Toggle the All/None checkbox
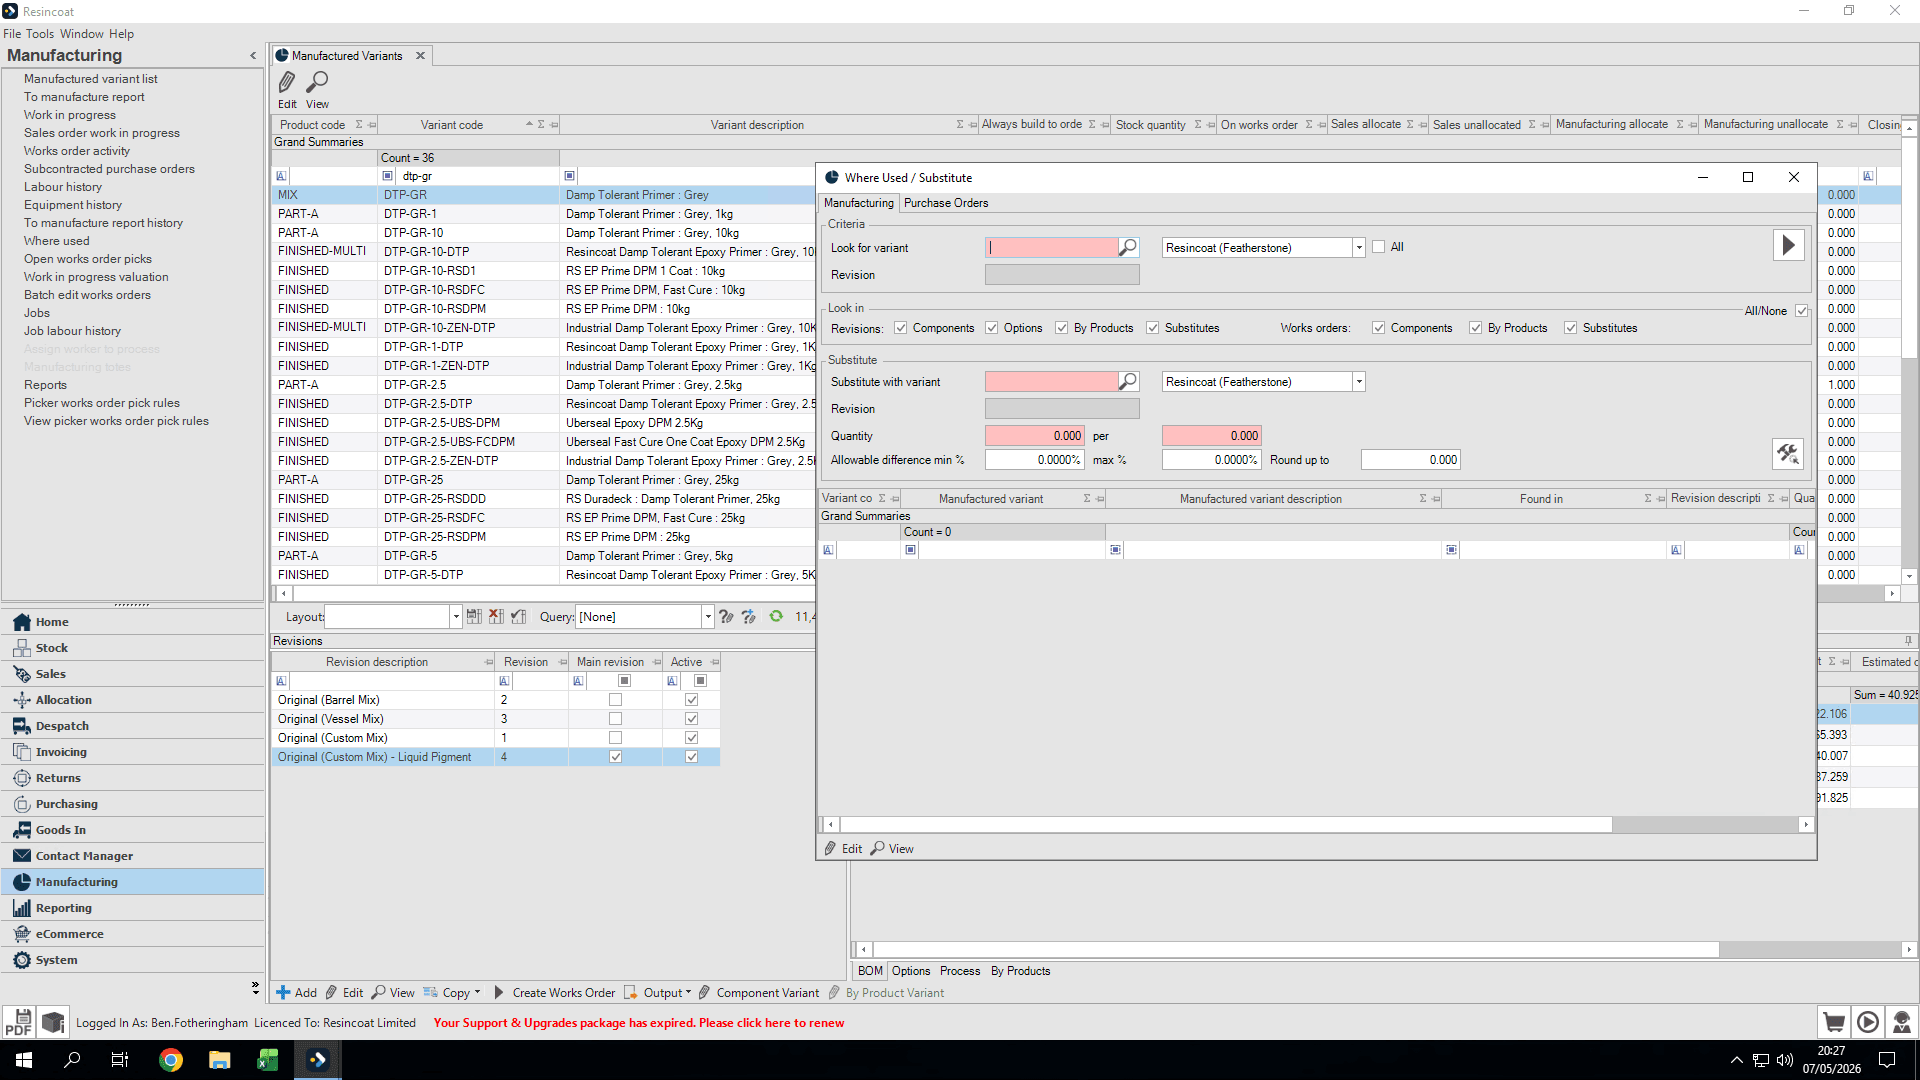 [1802, 311]
